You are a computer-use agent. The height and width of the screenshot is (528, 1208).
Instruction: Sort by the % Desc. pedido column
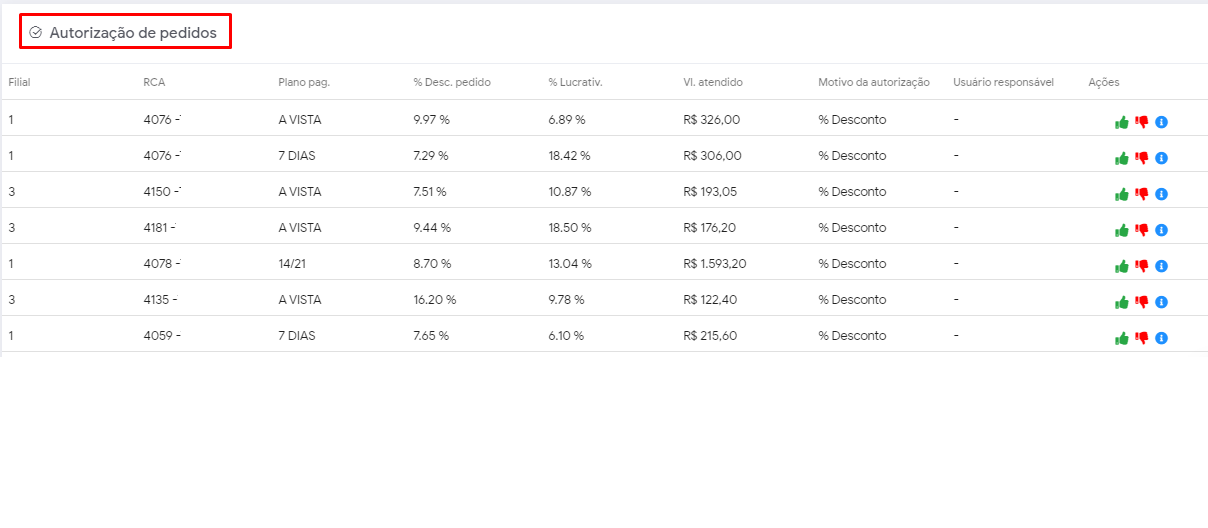pyautogui.click(x=452, y=82)
